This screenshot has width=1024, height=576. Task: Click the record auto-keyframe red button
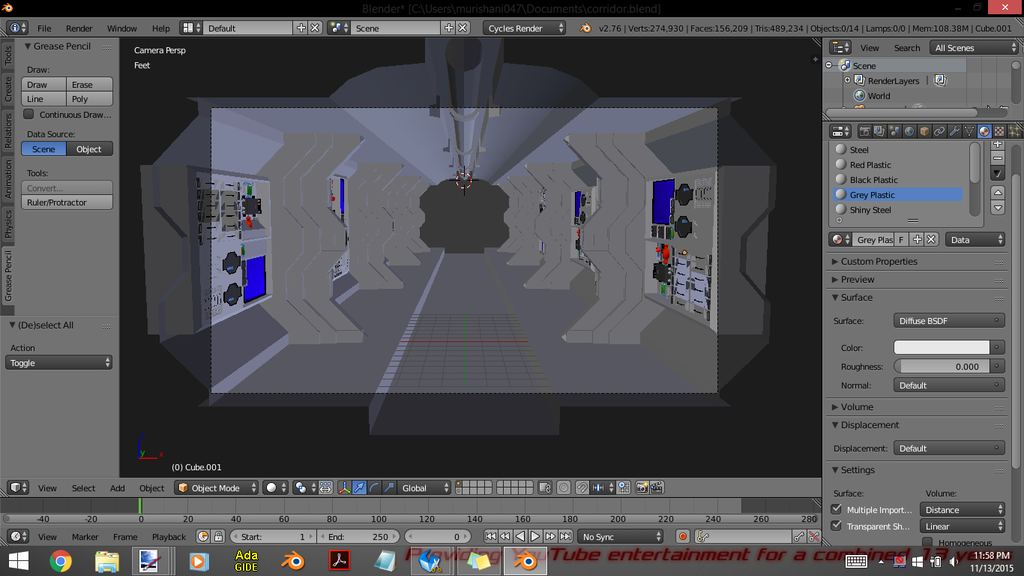[682, 537]
